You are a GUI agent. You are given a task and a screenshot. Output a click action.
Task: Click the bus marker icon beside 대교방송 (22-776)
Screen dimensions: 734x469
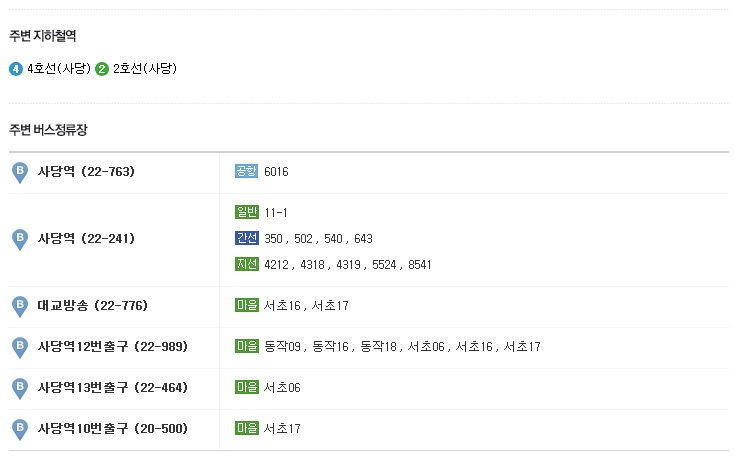[19, 305]
